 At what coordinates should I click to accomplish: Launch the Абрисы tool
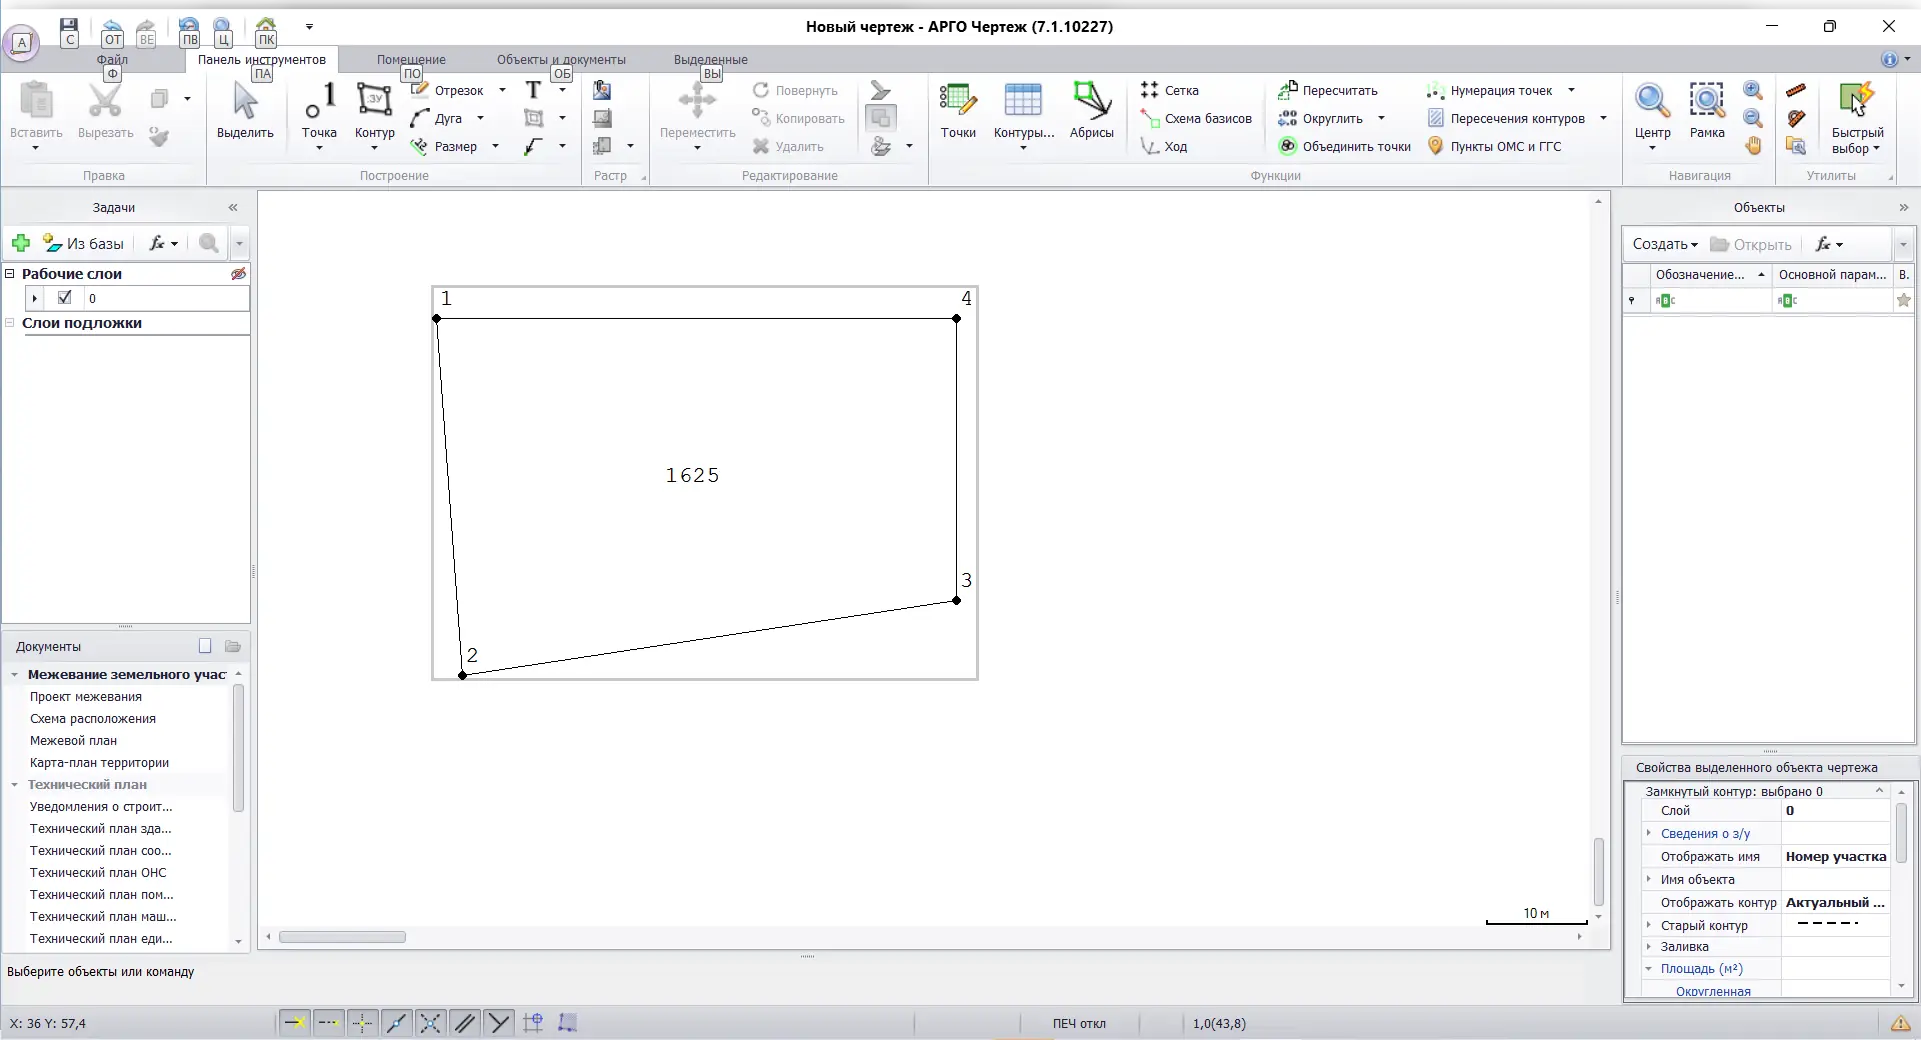point(1091,111)
